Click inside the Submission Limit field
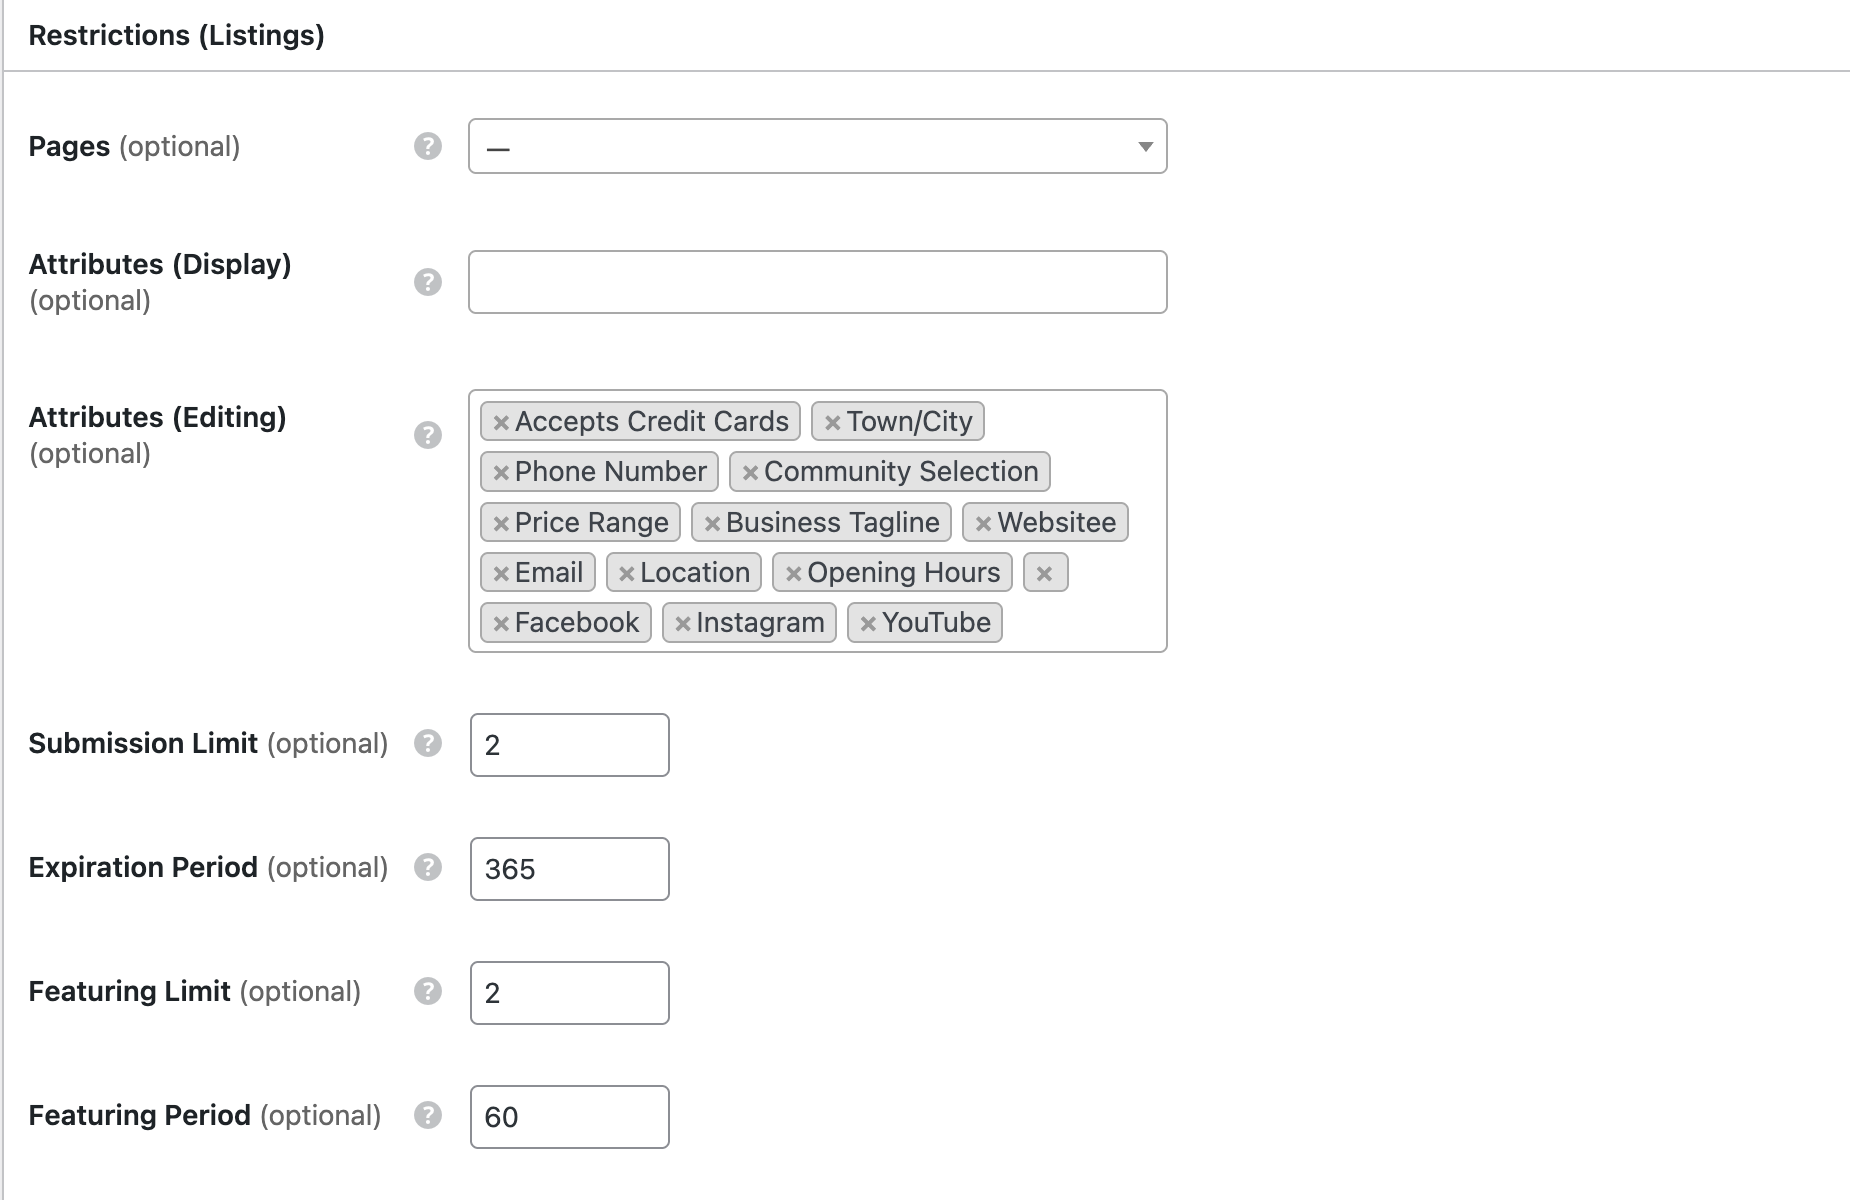 569,745
